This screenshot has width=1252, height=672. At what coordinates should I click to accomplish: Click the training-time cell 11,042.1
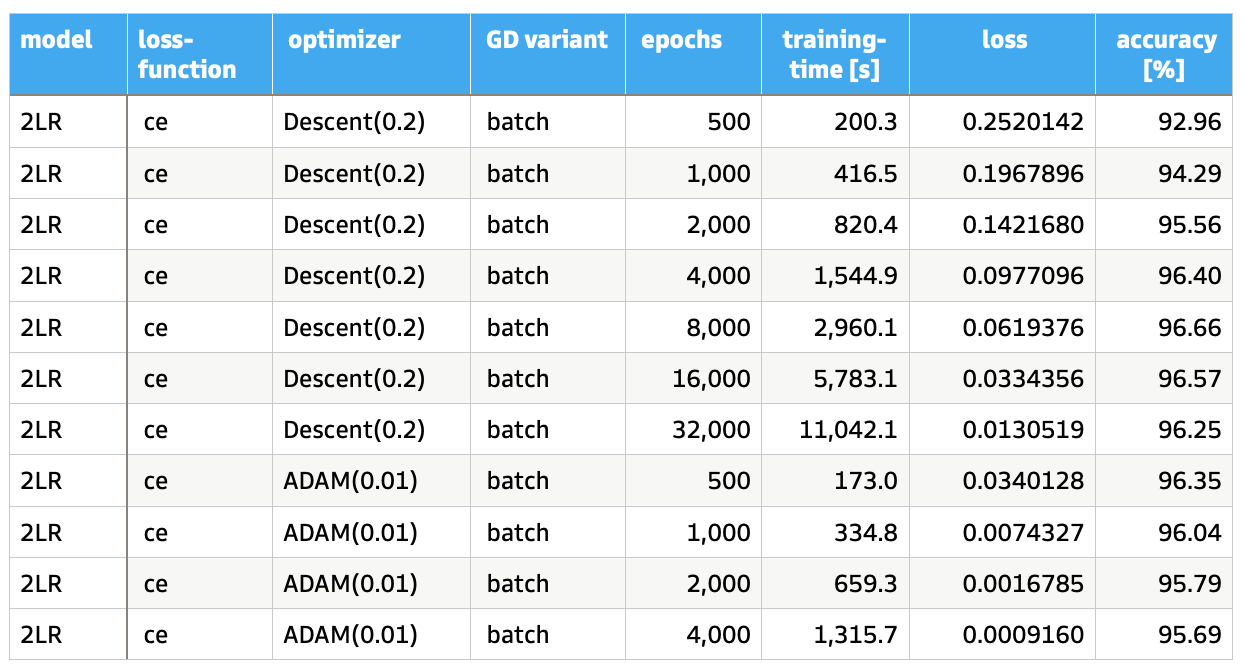(848, 430)
